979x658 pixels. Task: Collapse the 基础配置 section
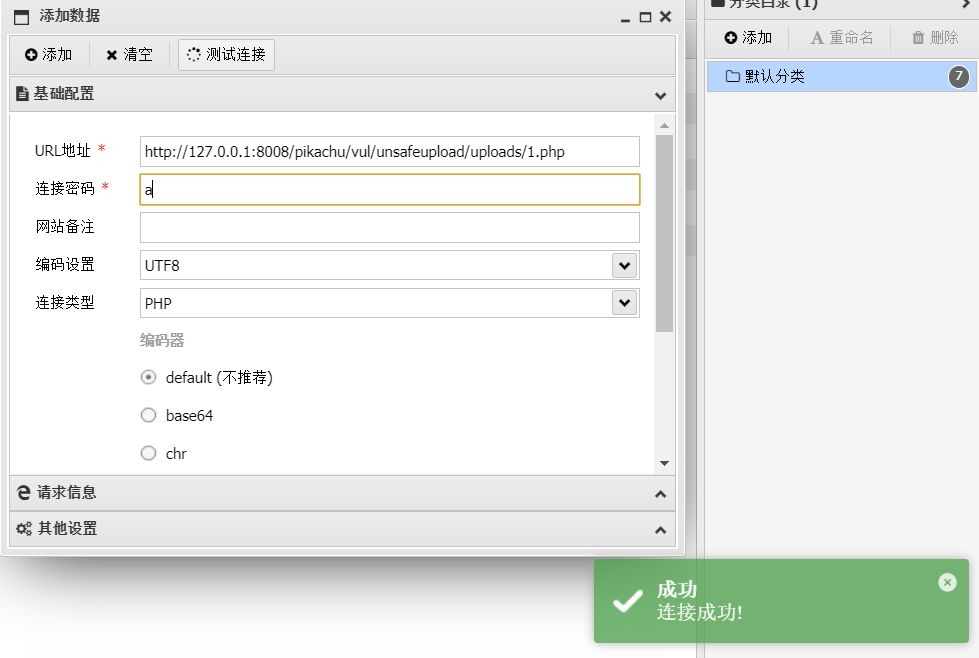pyautogui.click(x=661, y=96)
